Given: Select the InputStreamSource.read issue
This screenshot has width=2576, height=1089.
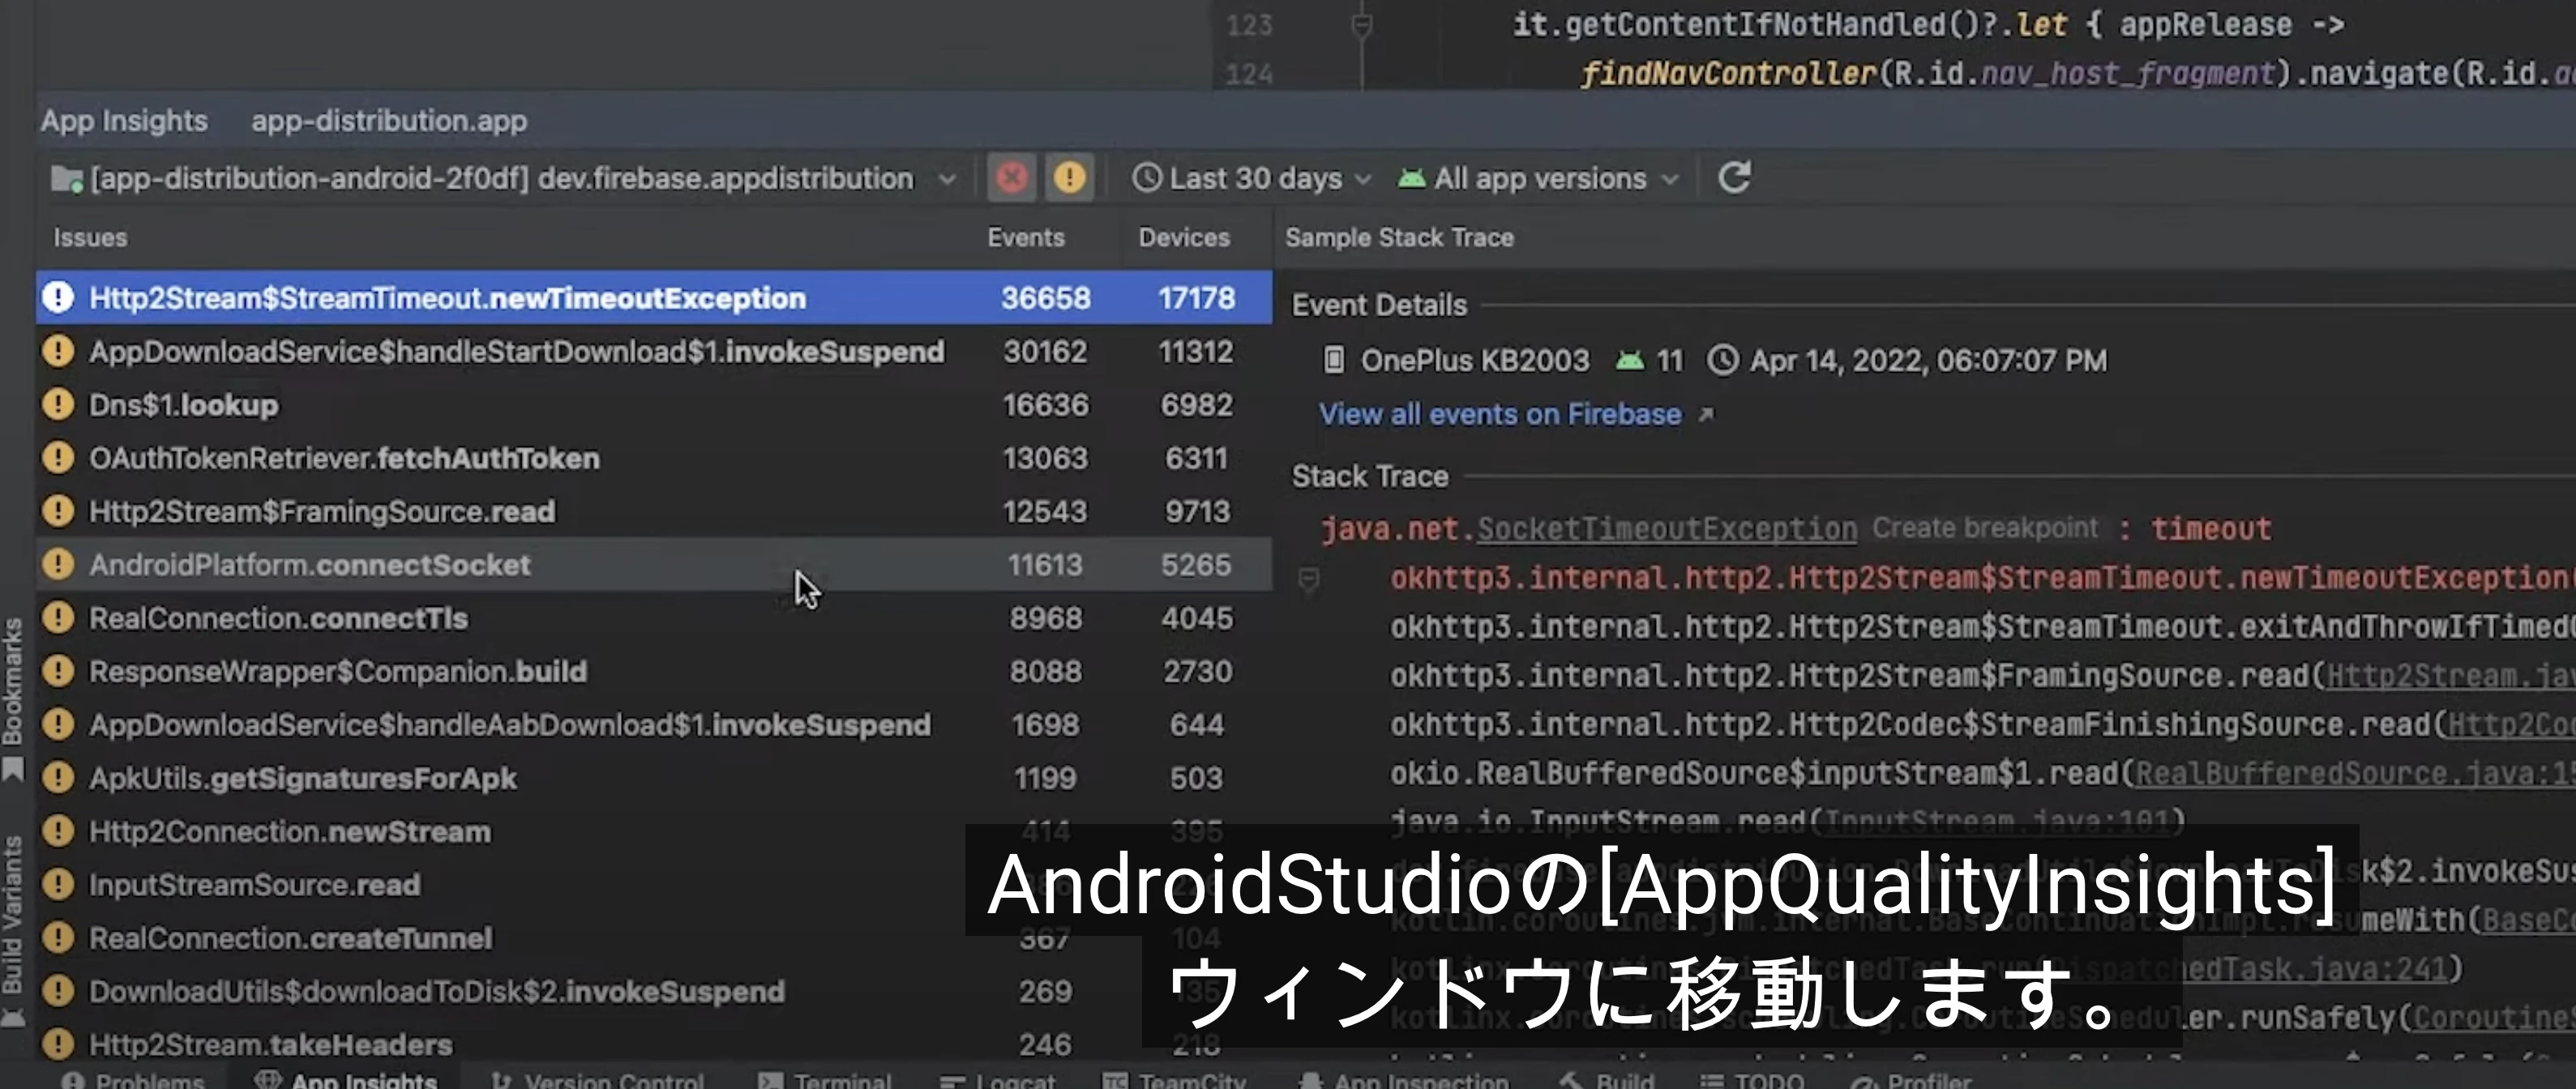Looking at the screenshot, I should point(654,884).
